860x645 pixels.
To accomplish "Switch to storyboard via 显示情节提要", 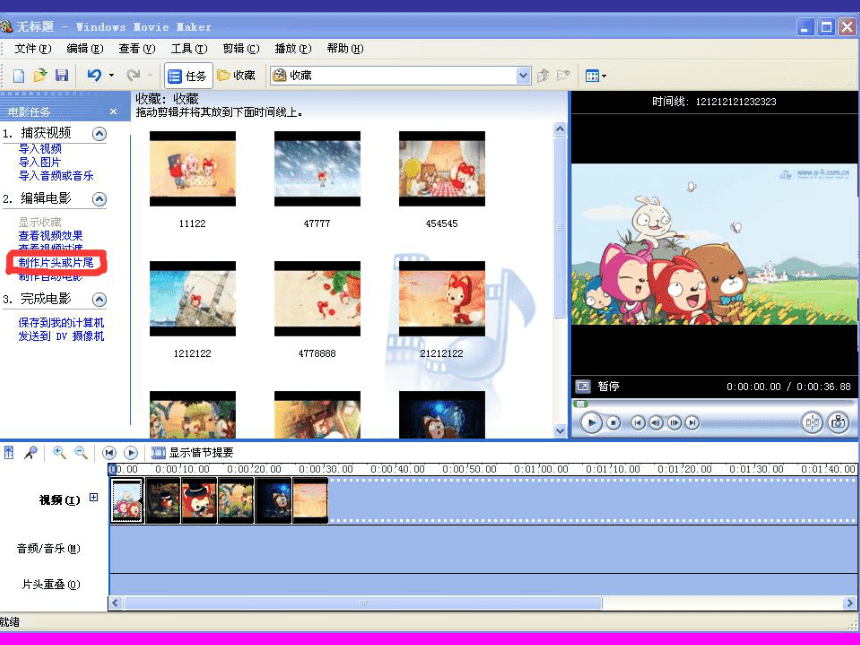I will click(x=192, y=452).
